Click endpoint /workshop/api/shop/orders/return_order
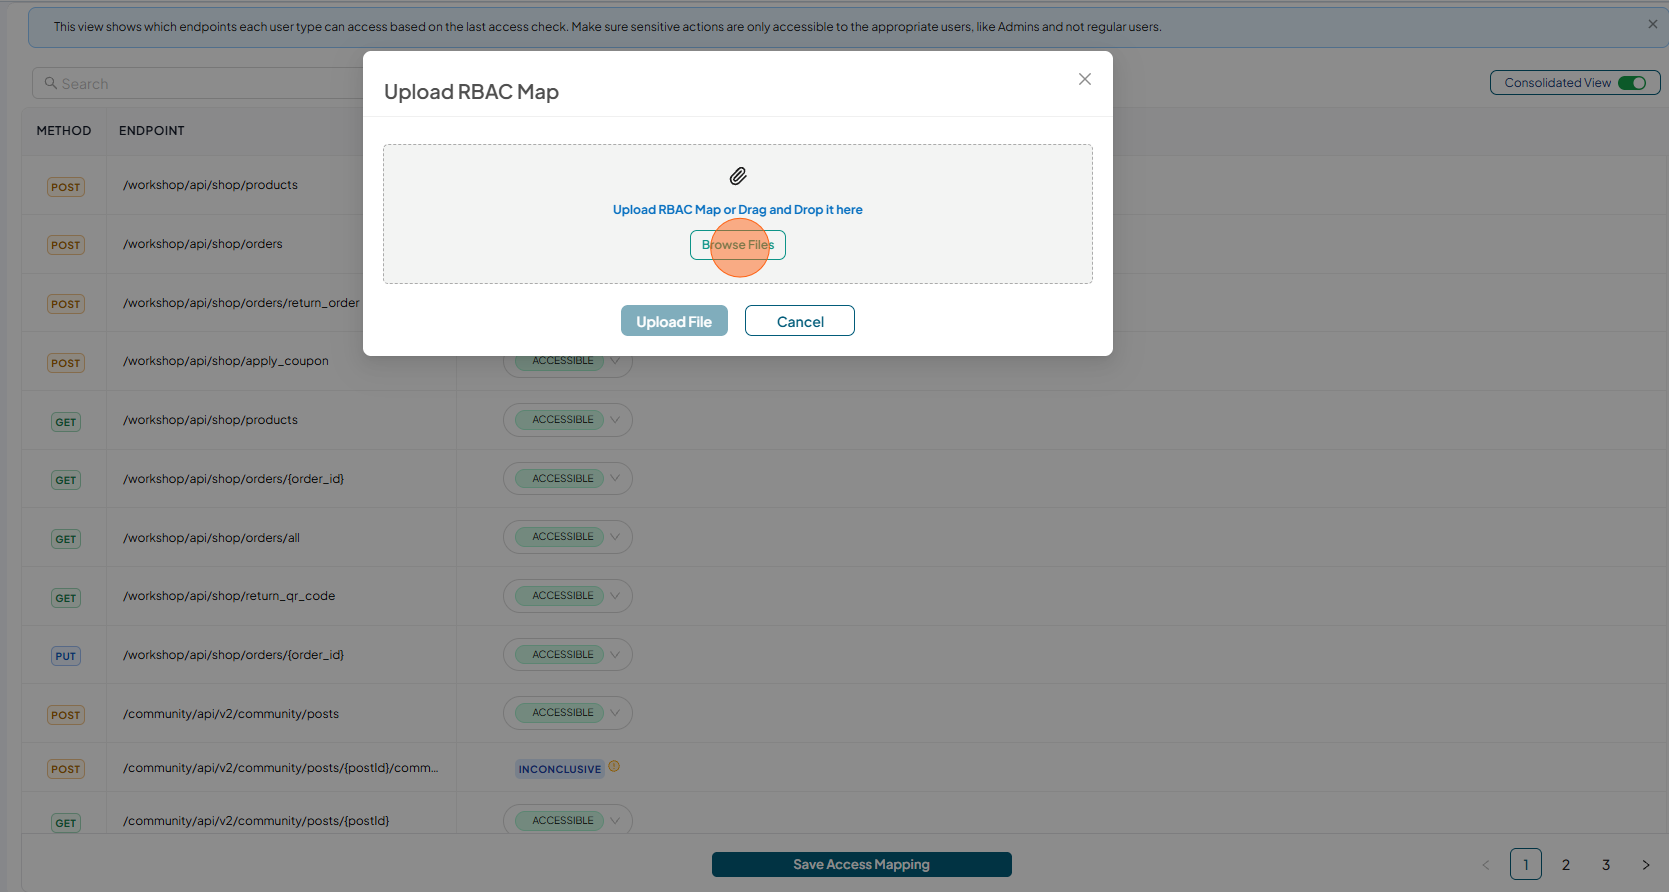This screenshot has width=1669, height=892. [x=241, y=303]
